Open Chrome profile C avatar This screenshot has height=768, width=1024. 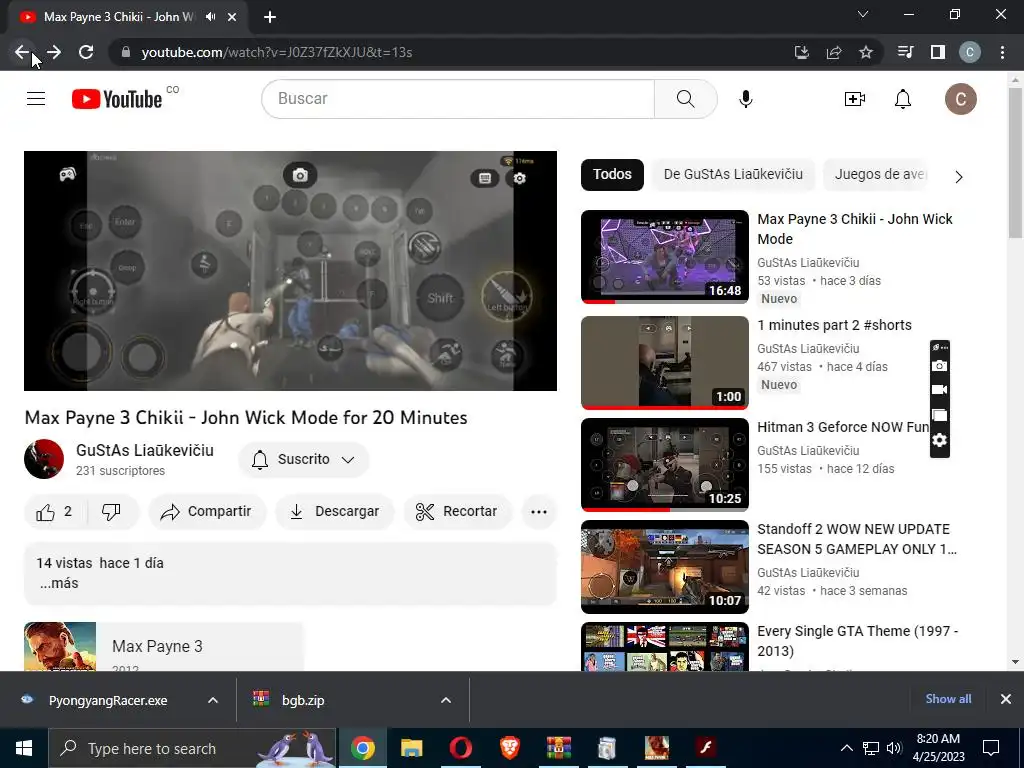click(970, 52)
